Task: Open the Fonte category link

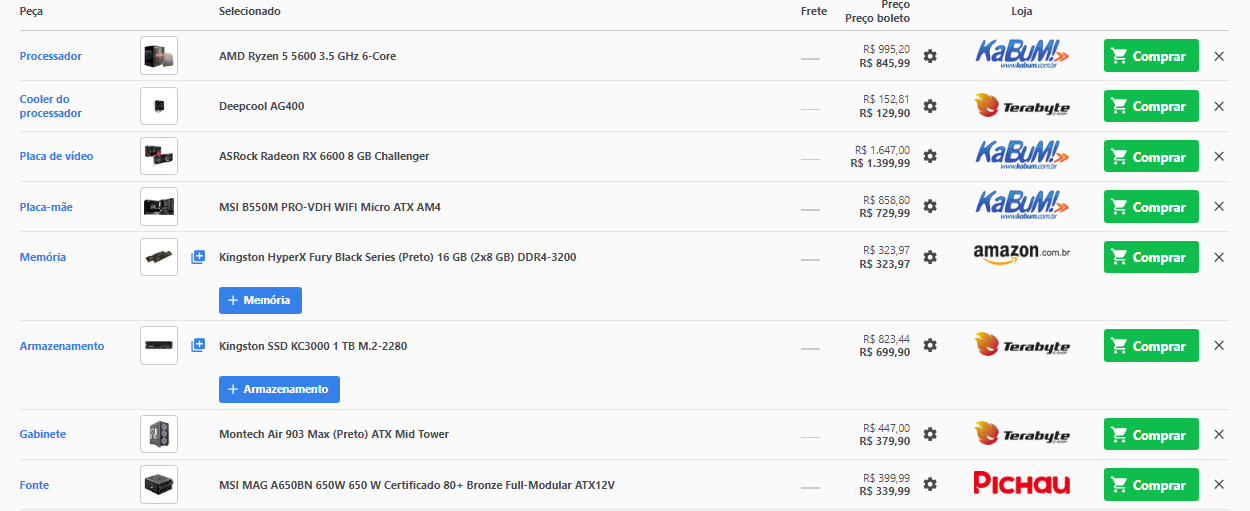Action: click(34, 485)
